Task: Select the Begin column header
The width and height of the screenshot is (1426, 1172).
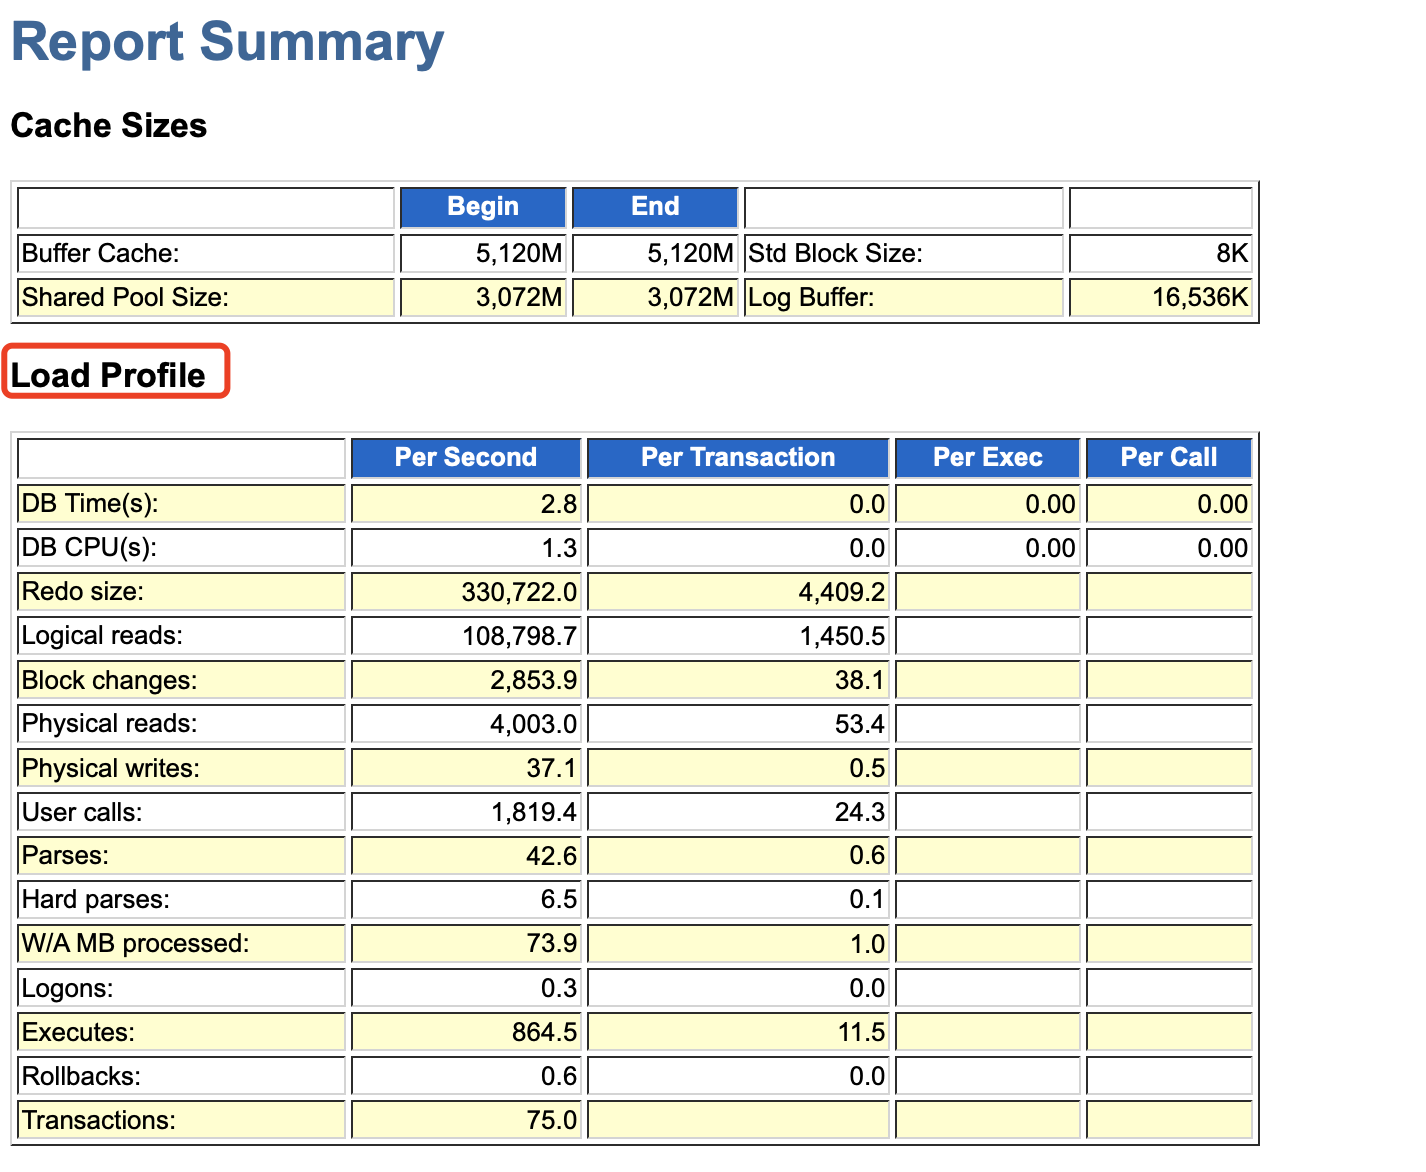Action: [482, 207]
